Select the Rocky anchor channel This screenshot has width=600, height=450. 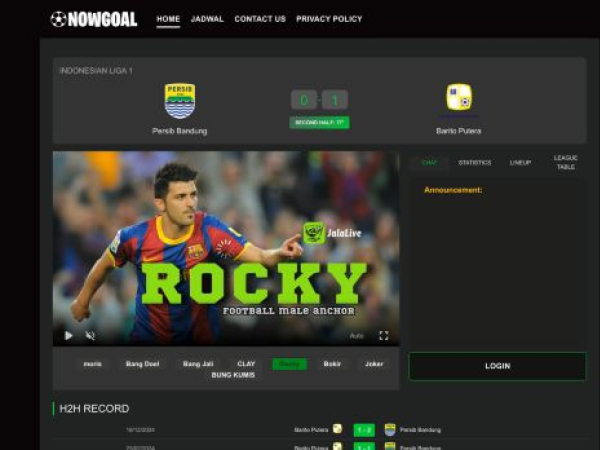tap(289, 364)
